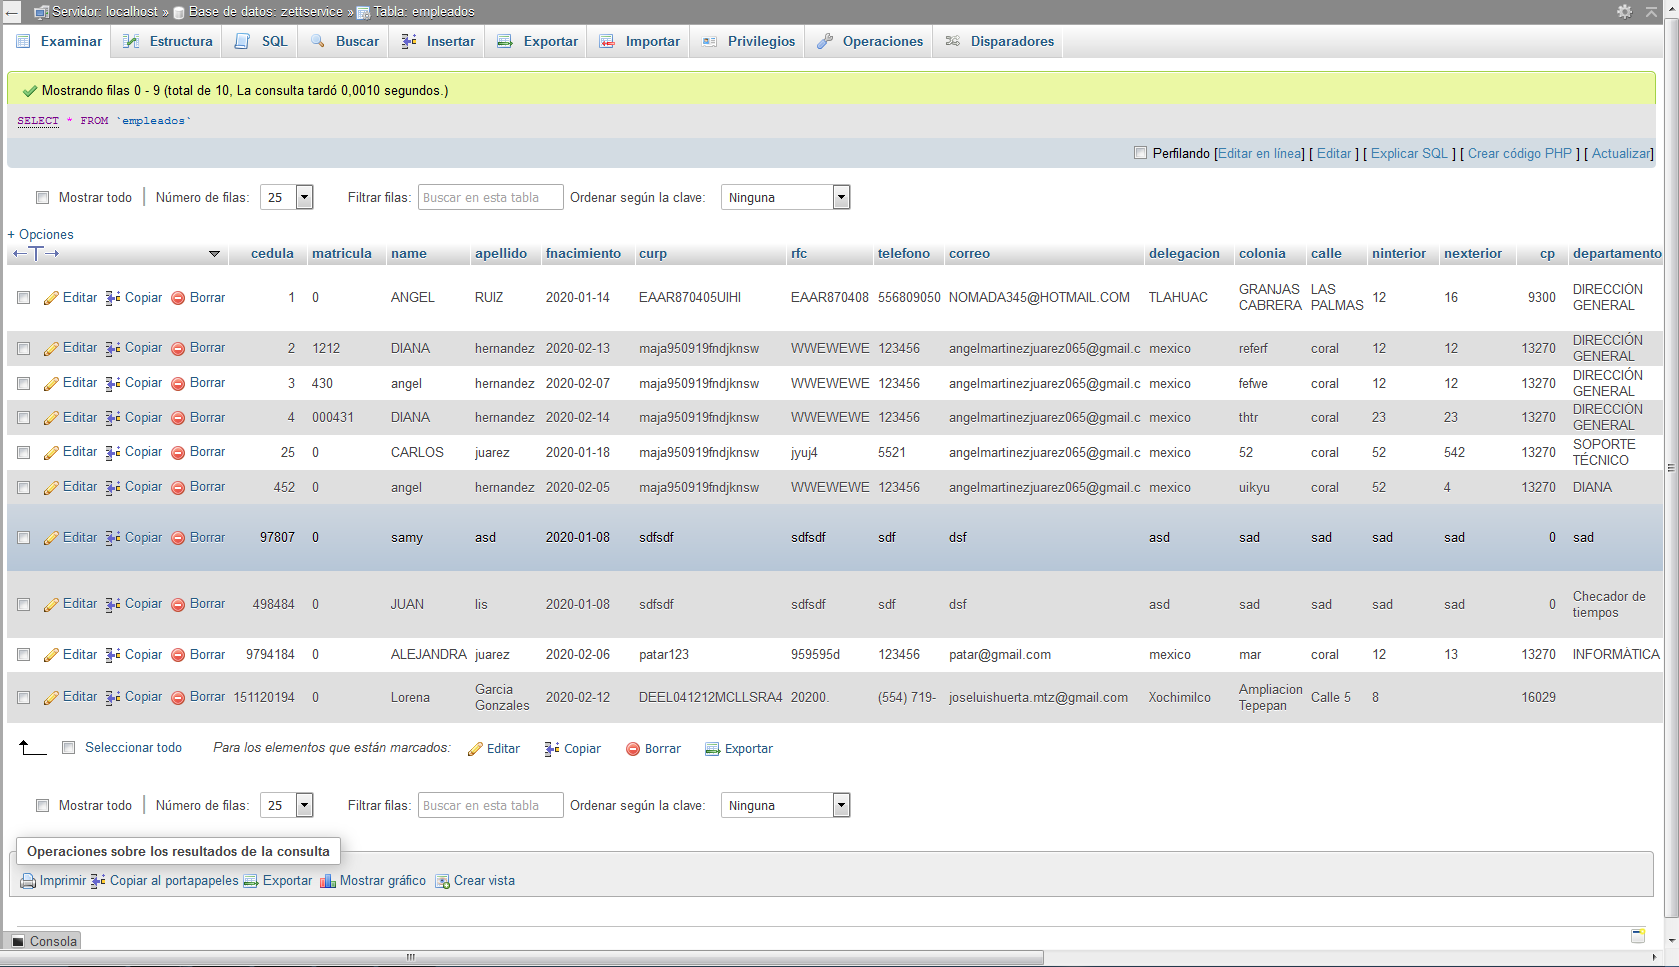Image resolution: width=1679 pixels, height=967 pixels.
Task: Open the upper Ordenar según la clave dropdown
Action: (785, 197)
